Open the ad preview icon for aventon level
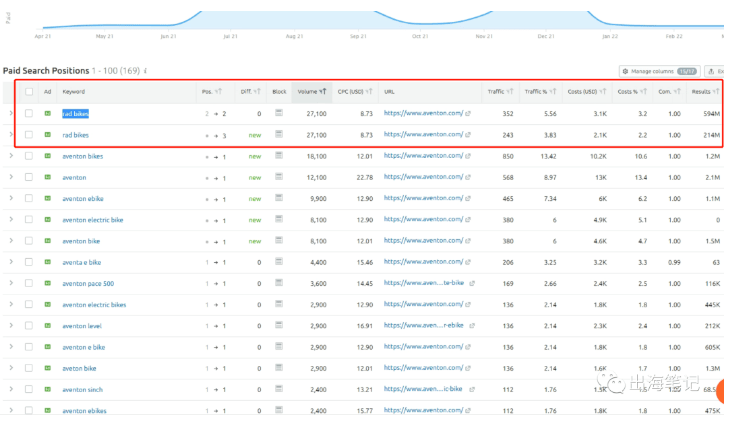The height and width of the screenshot is (422, 732). pos(48,326)
